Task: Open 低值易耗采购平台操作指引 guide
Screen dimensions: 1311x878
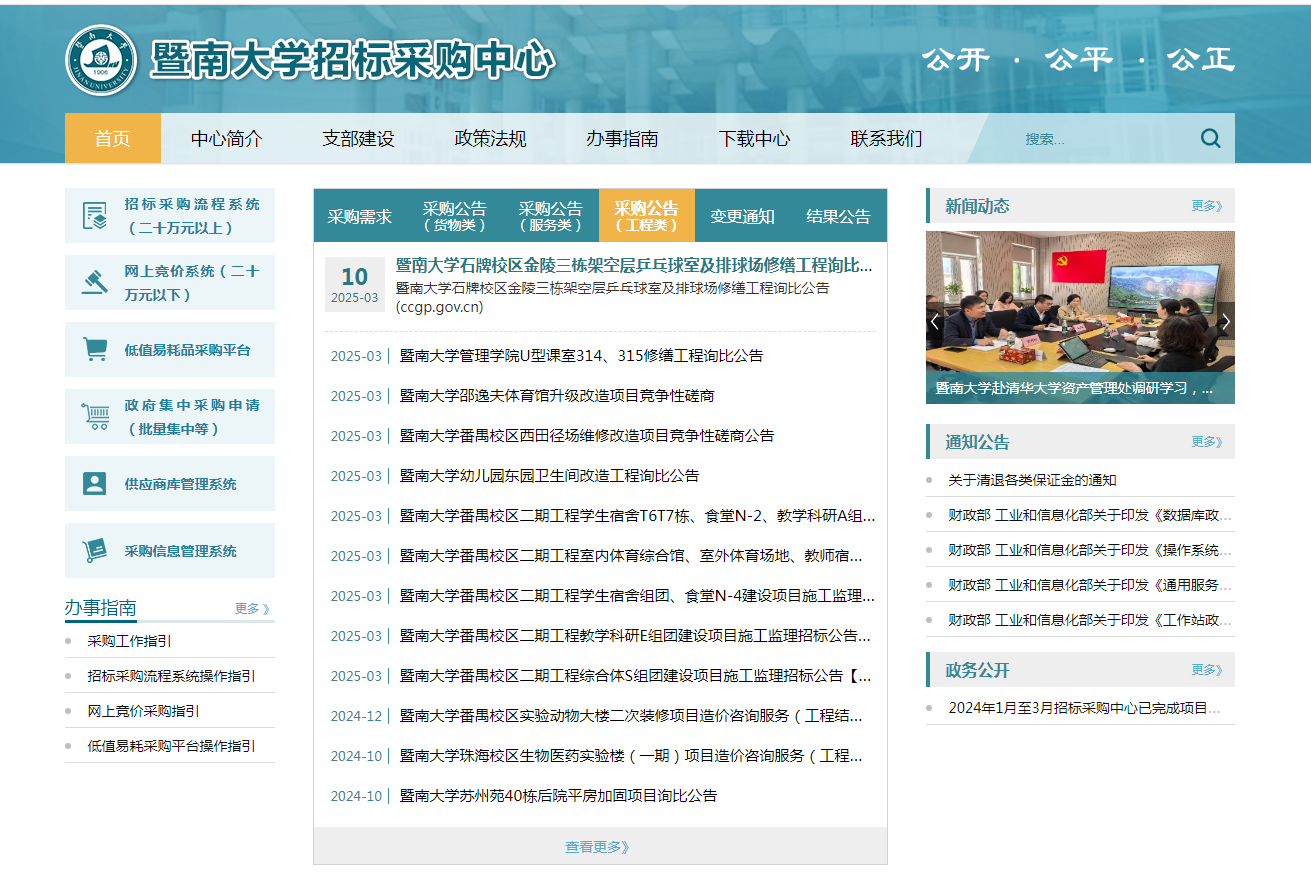Action: click(171, 746)
